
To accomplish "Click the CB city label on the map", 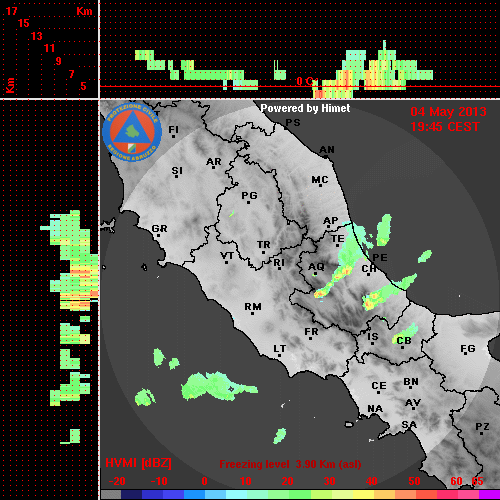I will [x=404, y=341].
